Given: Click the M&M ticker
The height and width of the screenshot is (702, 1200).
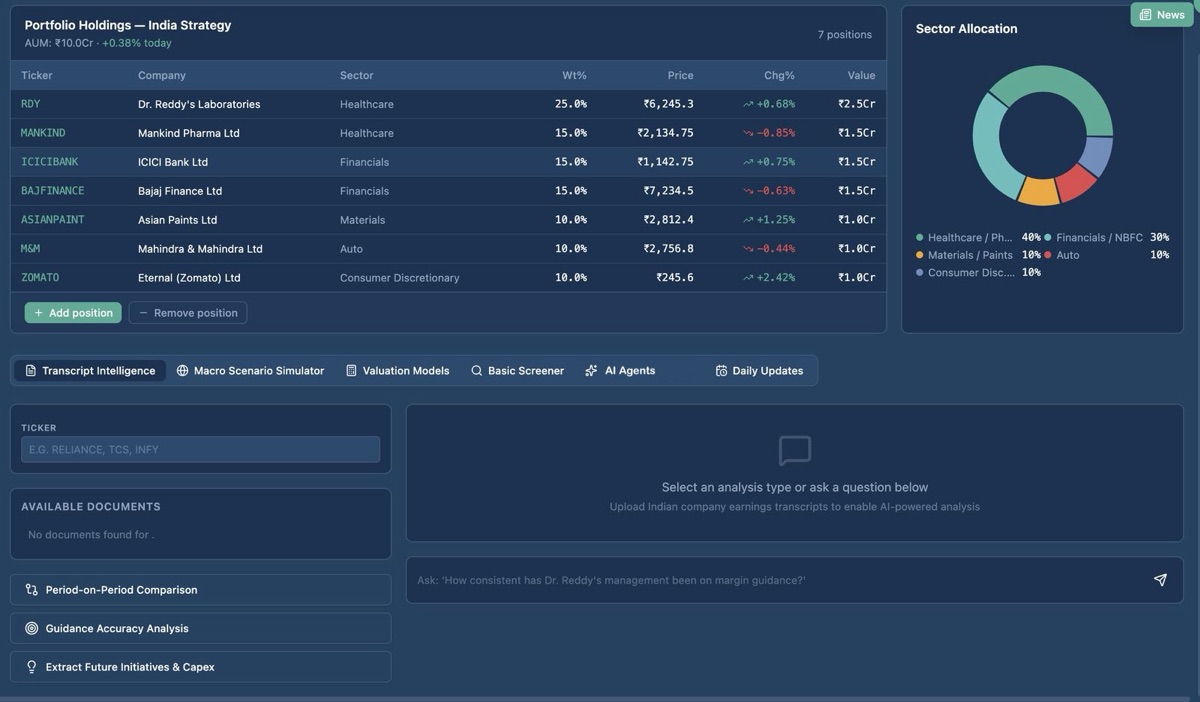Looking at the screenshot, I should [x=31, y=249].
